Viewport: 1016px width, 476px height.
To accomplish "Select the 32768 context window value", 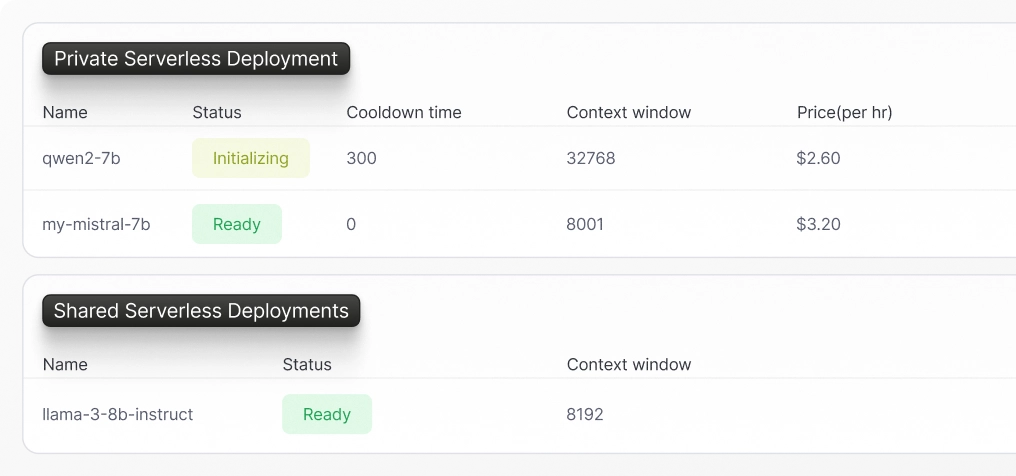I will click(x=590, y=158).
